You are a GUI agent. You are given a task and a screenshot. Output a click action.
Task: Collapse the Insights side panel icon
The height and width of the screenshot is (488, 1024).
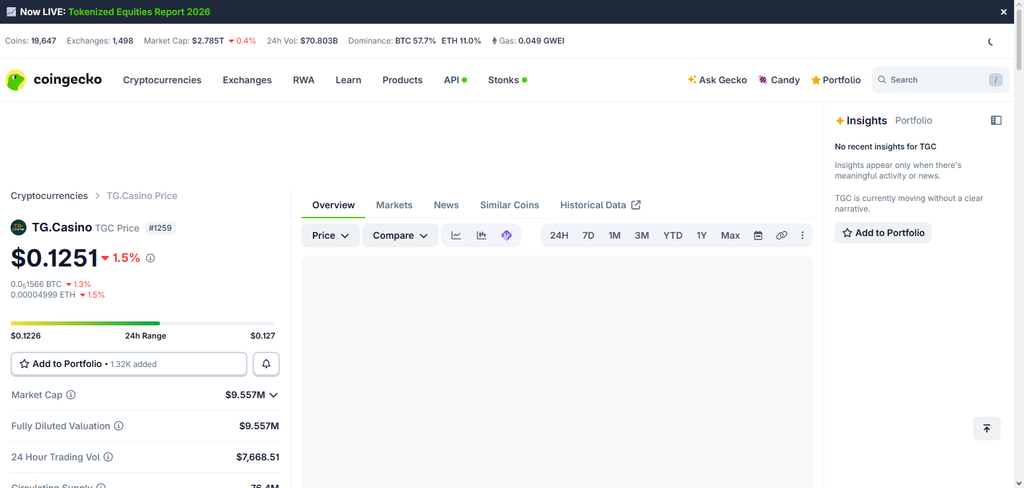996,120
